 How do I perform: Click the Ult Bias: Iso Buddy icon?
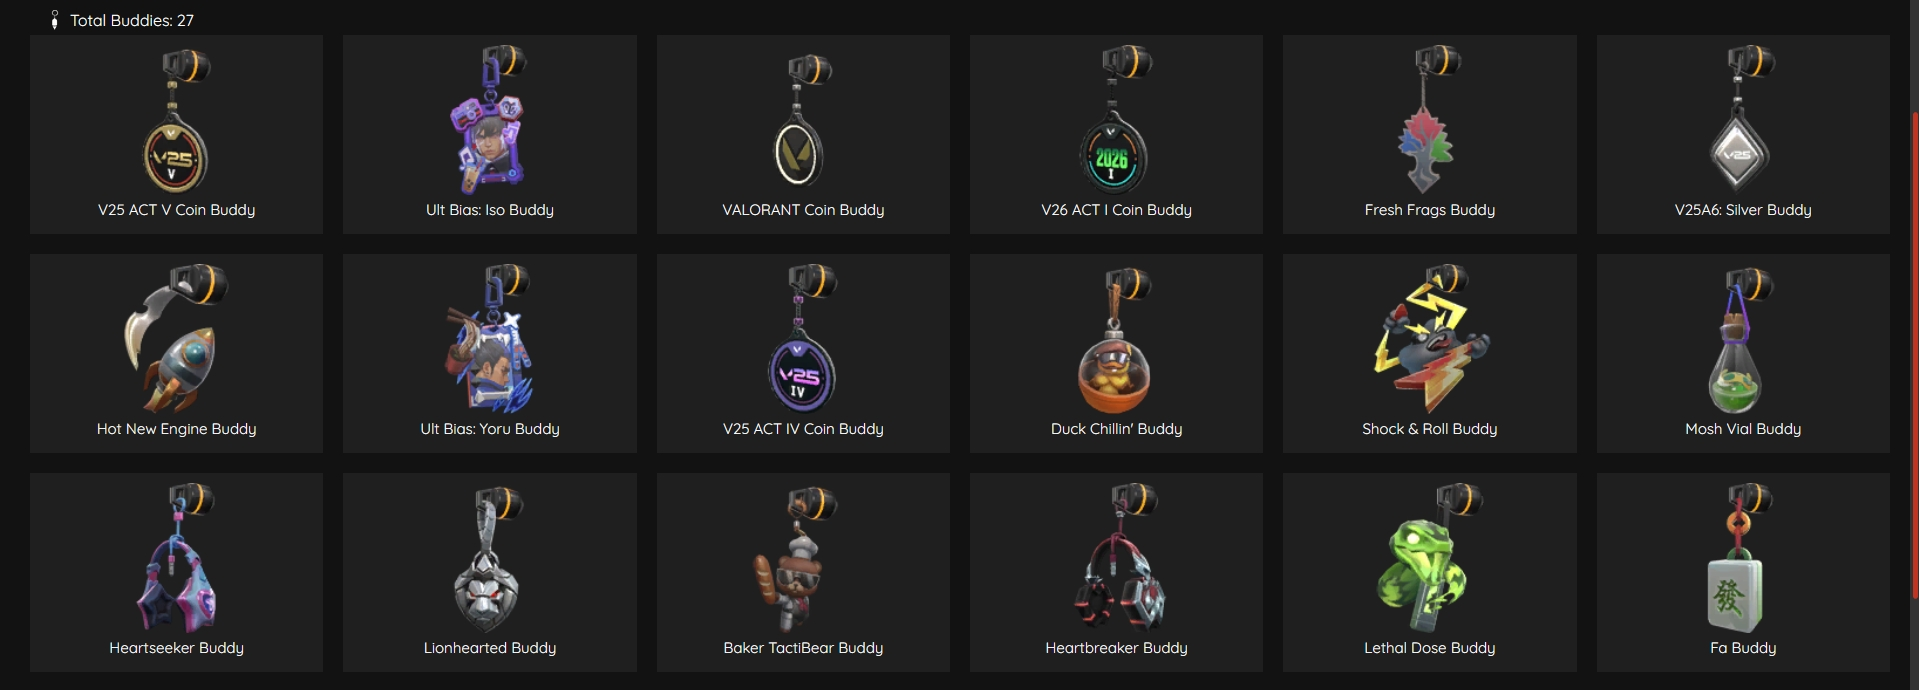490,122
